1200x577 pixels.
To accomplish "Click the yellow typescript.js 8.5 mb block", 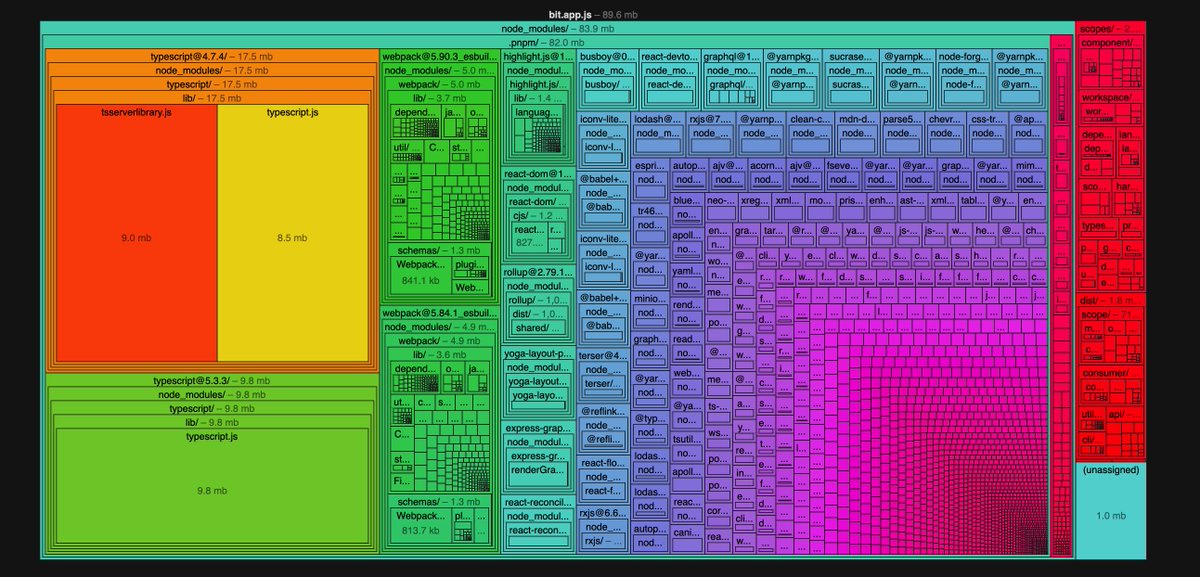I will click(x=293, y=231).
